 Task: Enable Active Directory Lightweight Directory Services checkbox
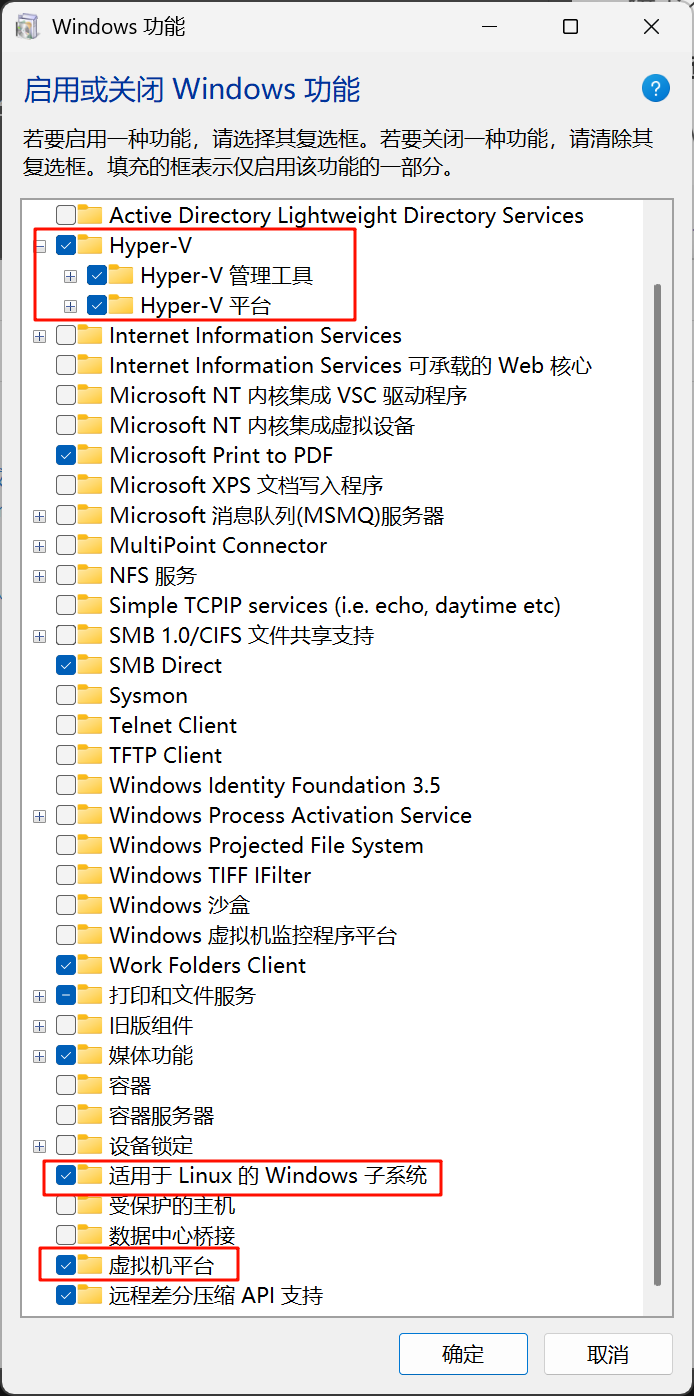point(66,215)
